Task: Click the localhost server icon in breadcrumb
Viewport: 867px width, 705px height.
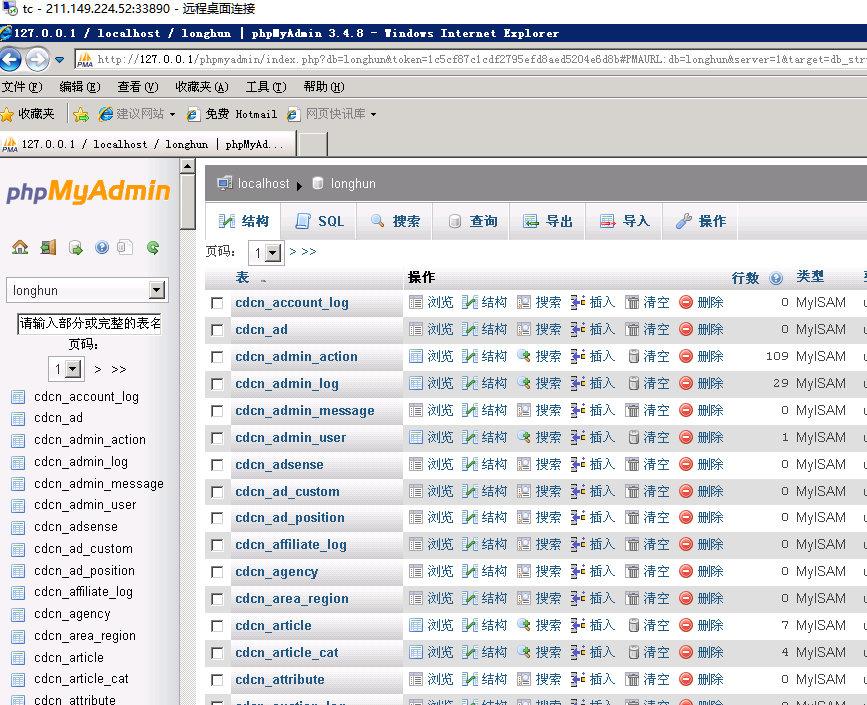Action: 224,183
